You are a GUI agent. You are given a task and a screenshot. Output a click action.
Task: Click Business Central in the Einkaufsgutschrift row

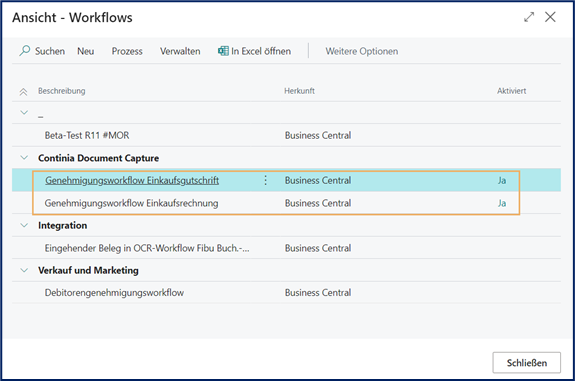[318, 180]
